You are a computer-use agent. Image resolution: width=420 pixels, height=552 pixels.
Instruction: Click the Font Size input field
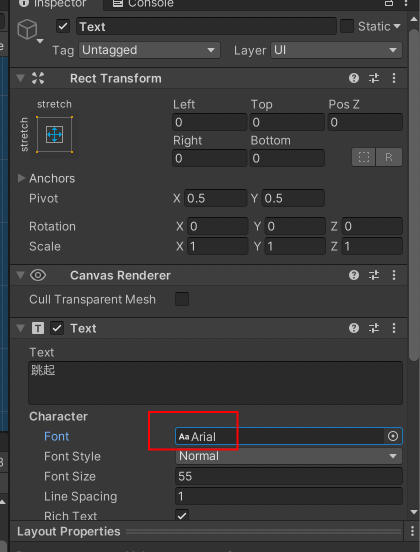[289, 476]
